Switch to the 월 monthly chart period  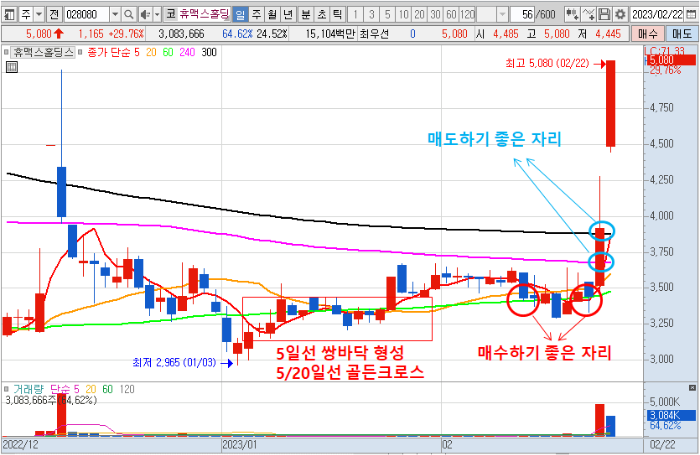tap(272, 15)
